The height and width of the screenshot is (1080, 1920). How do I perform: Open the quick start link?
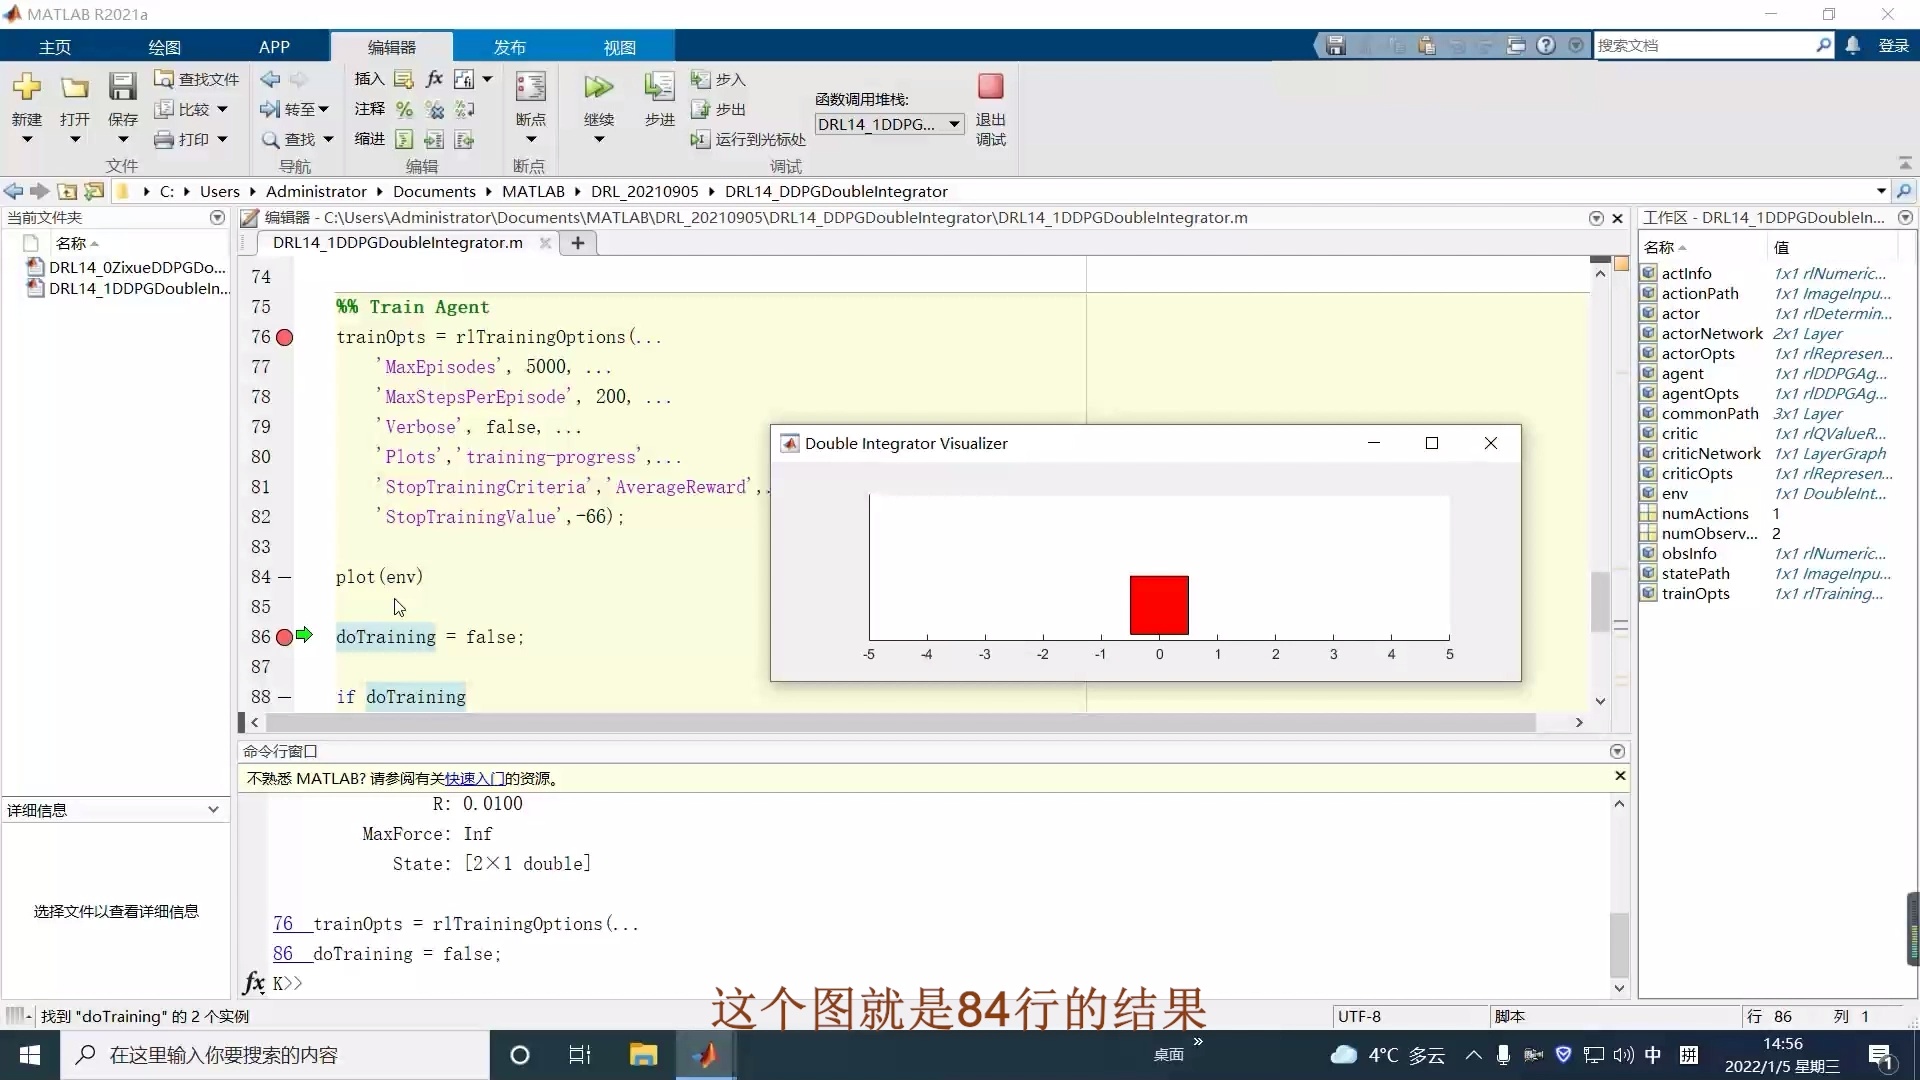point(474,778)
